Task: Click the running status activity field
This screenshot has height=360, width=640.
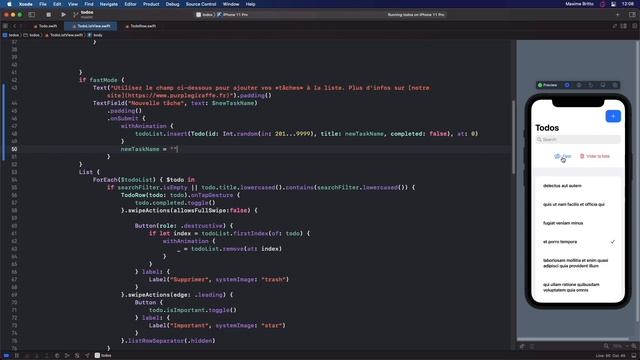Action: (416, 15)
